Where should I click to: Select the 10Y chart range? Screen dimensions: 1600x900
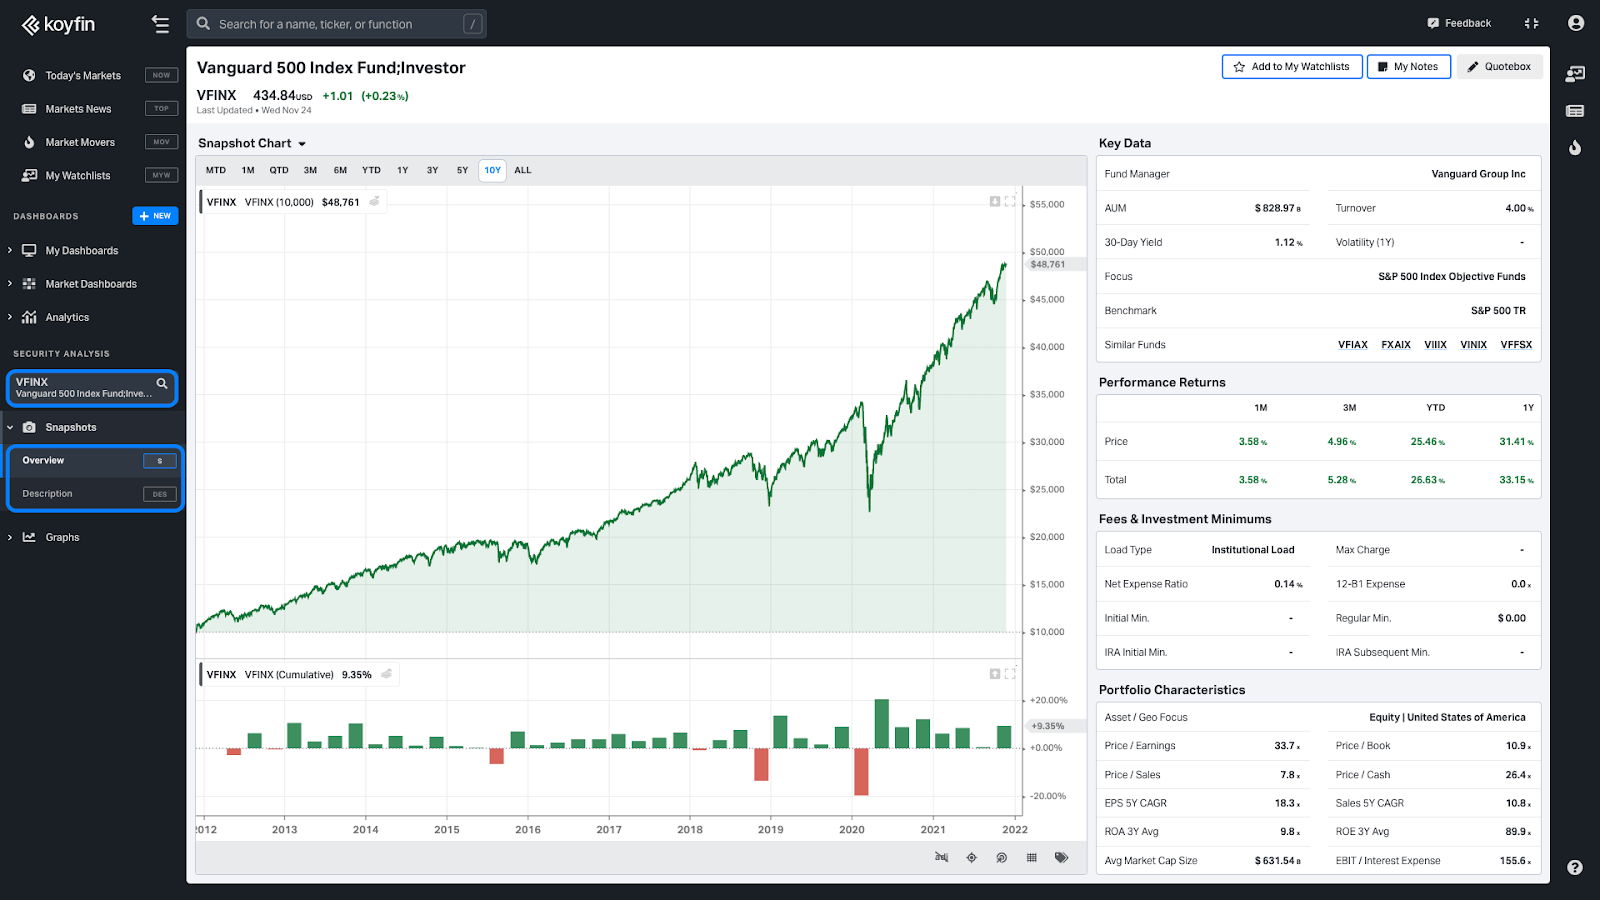493,170
